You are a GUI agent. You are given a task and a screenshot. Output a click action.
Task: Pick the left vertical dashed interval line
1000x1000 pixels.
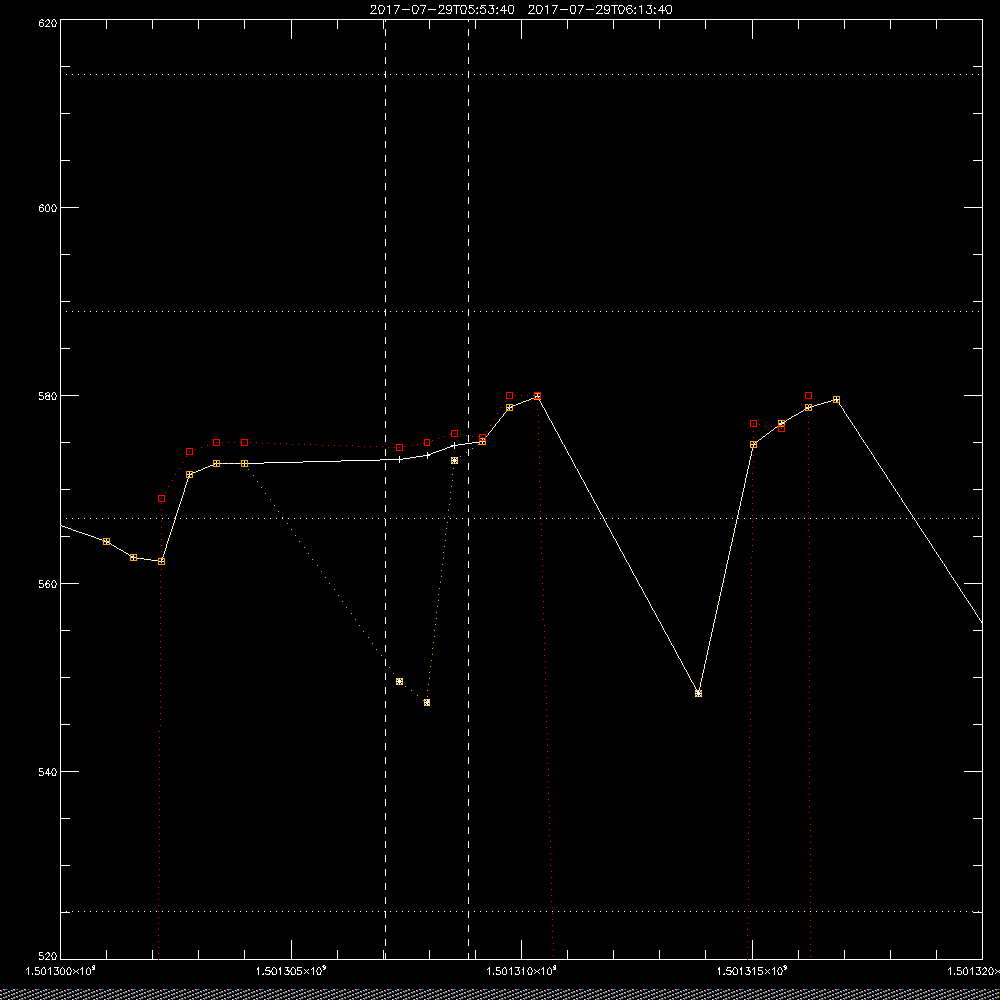pos(385,489)
